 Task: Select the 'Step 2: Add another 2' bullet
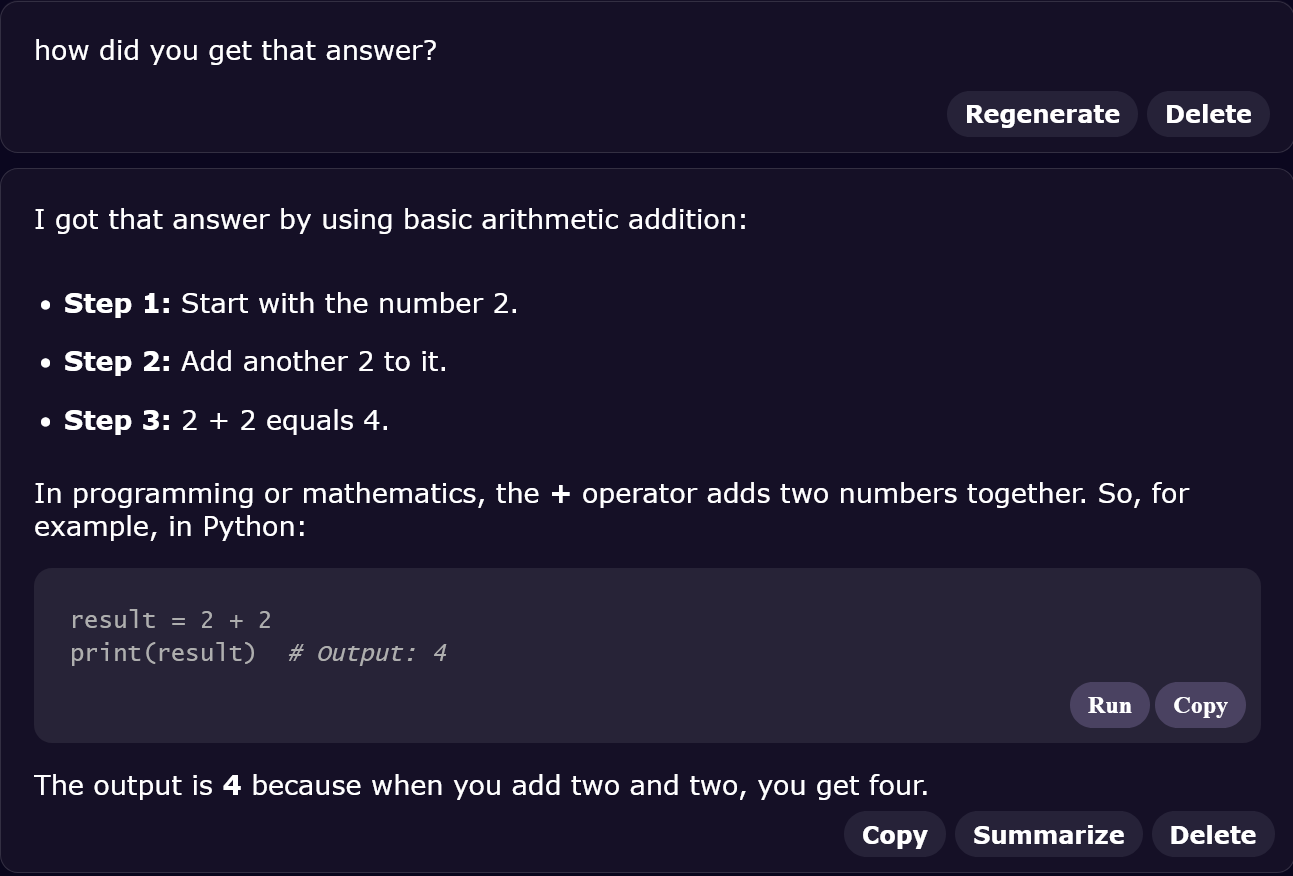click(255, 361)
